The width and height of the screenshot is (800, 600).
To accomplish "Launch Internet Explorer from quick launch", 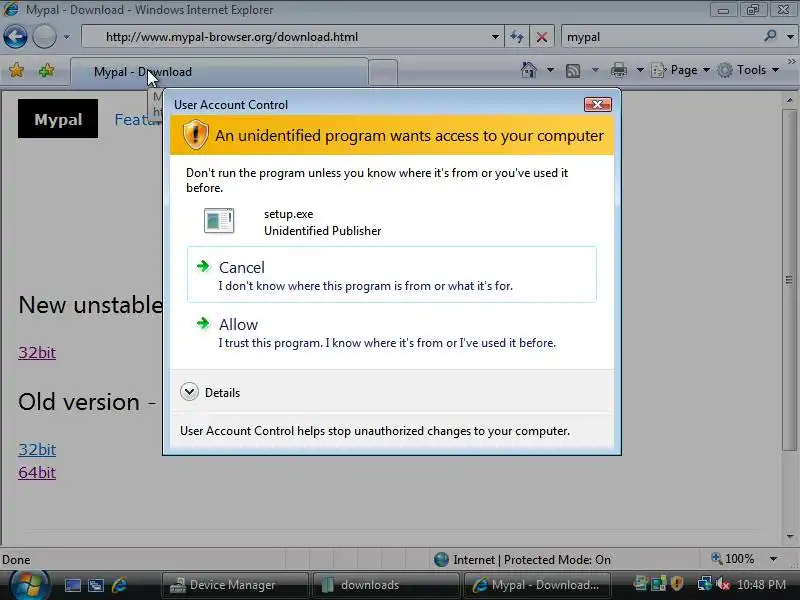I will [x=120, y=585].
